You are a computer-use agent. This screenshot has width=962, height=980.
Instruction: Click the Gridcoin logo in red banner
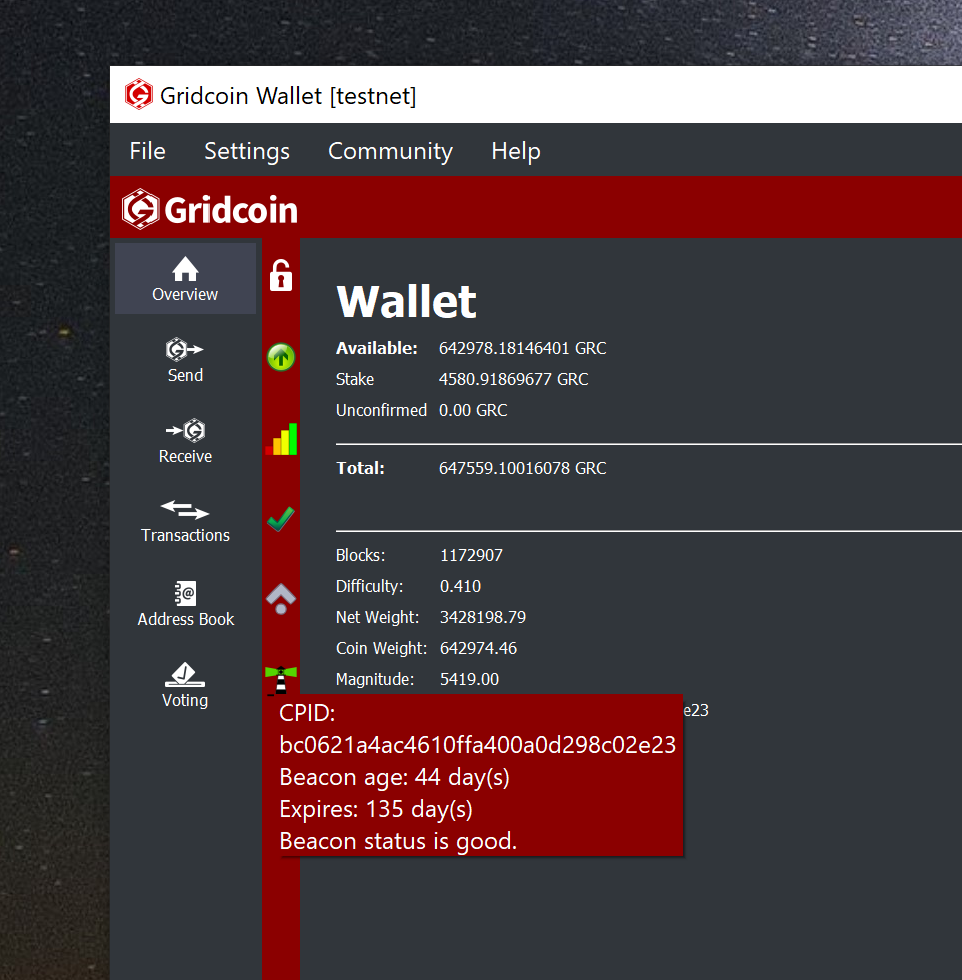click(x=210, y=209)
